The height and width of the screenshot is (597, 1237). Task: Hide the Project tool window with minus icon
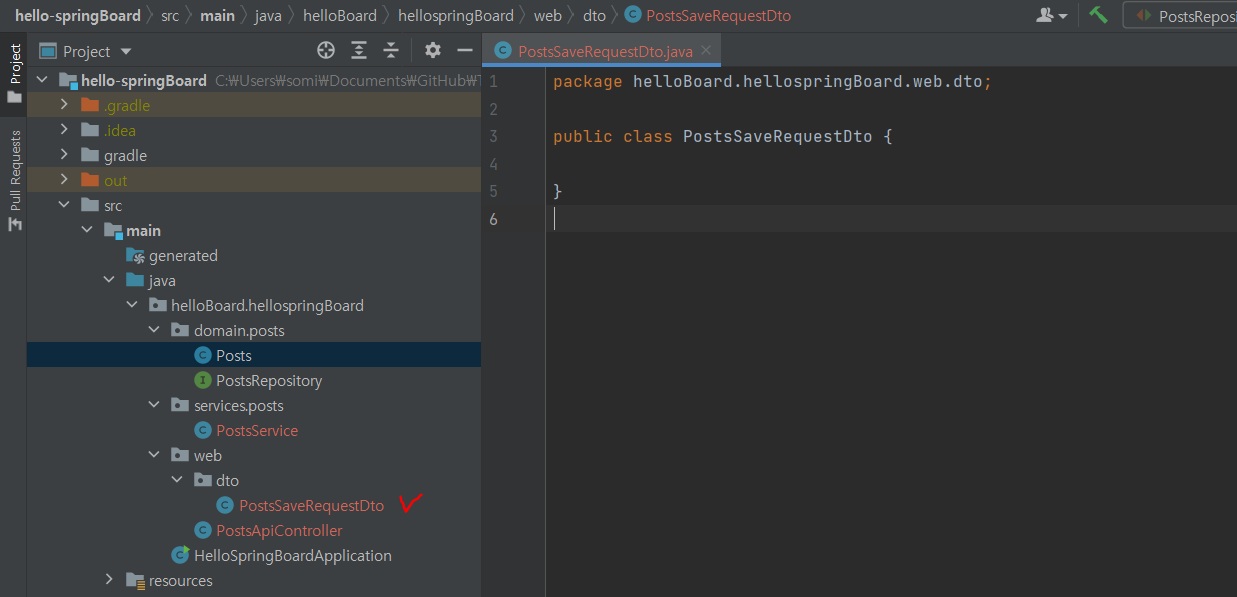(464, 50)
